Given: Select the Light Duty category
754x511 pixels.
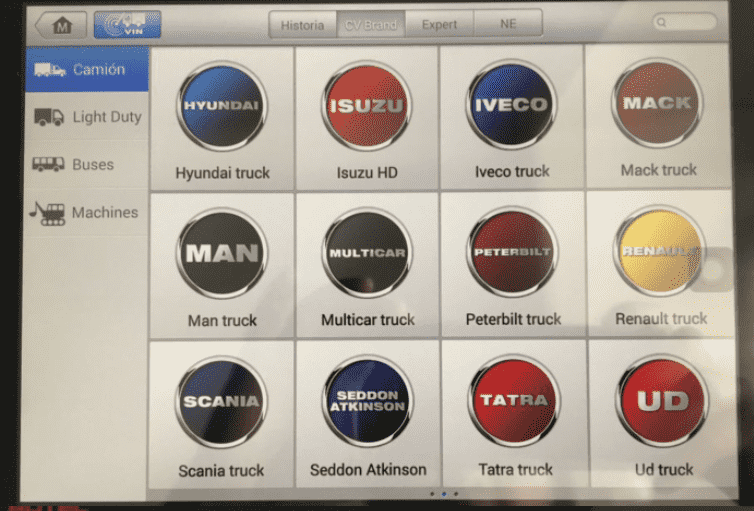Looking at the screenshot, I should click(x=87, y=116).
